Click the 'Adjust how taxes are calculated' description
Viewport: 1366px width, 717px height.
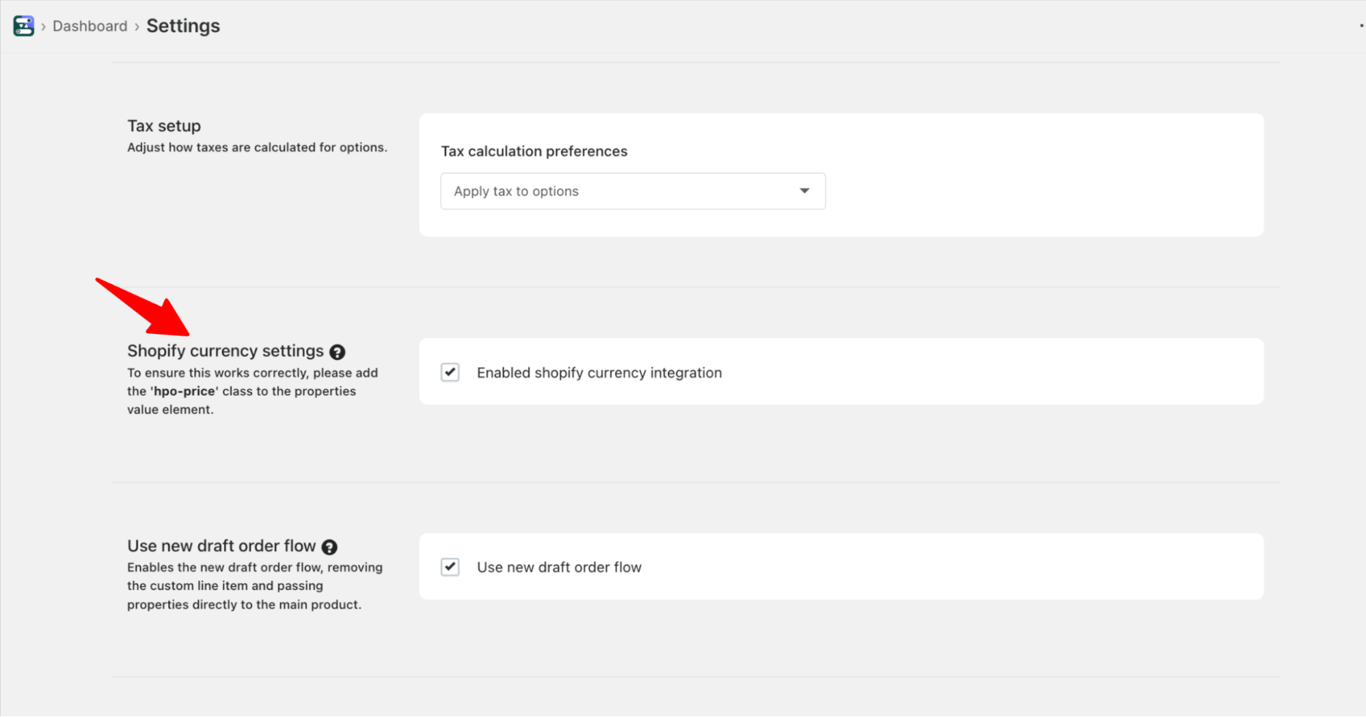[257, 147]
